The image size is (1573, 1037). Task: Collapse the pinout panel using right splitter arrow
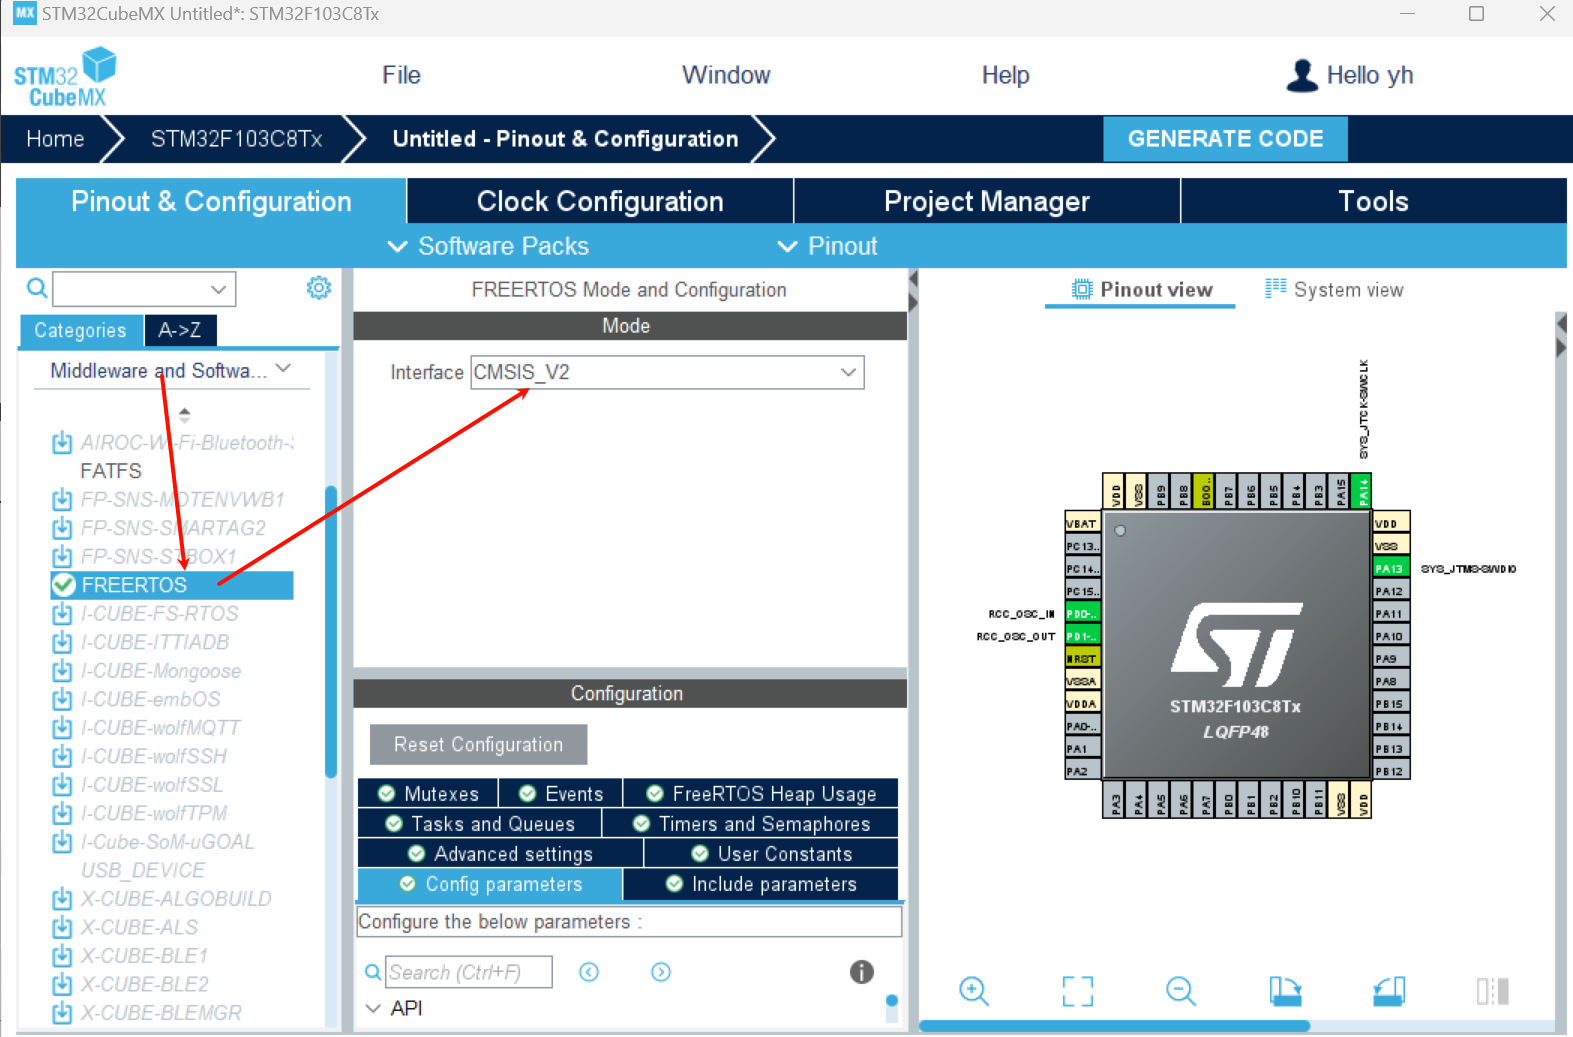(1561, 347)
